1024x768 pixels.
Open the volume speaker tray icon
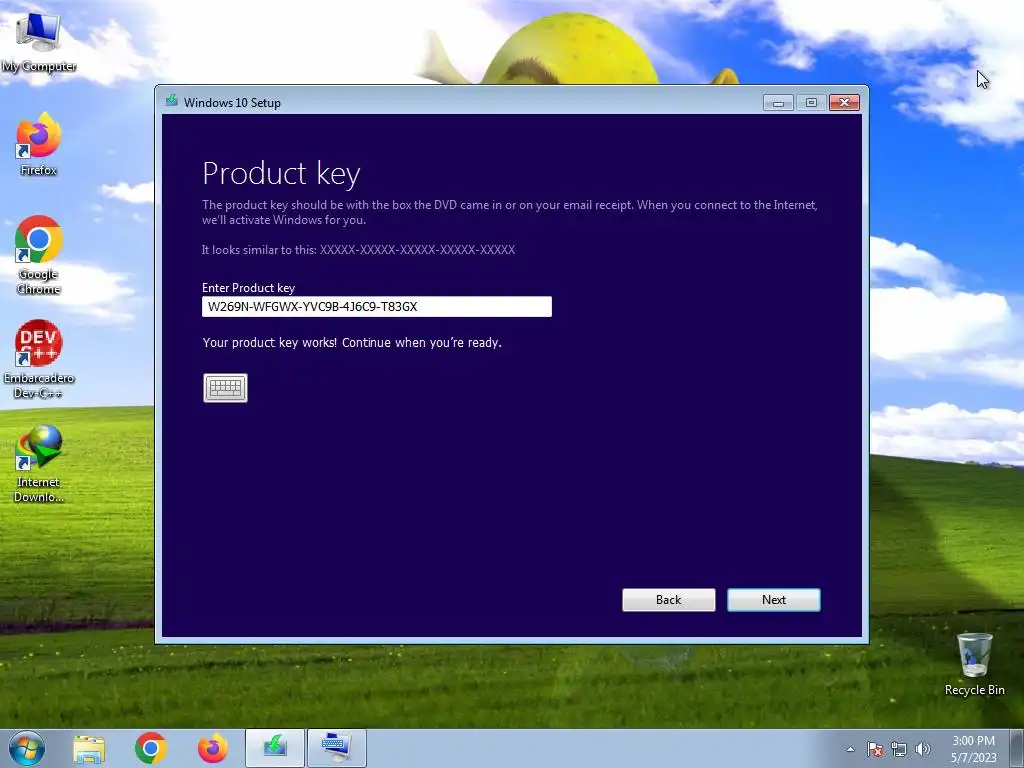[x=923, y=749]
